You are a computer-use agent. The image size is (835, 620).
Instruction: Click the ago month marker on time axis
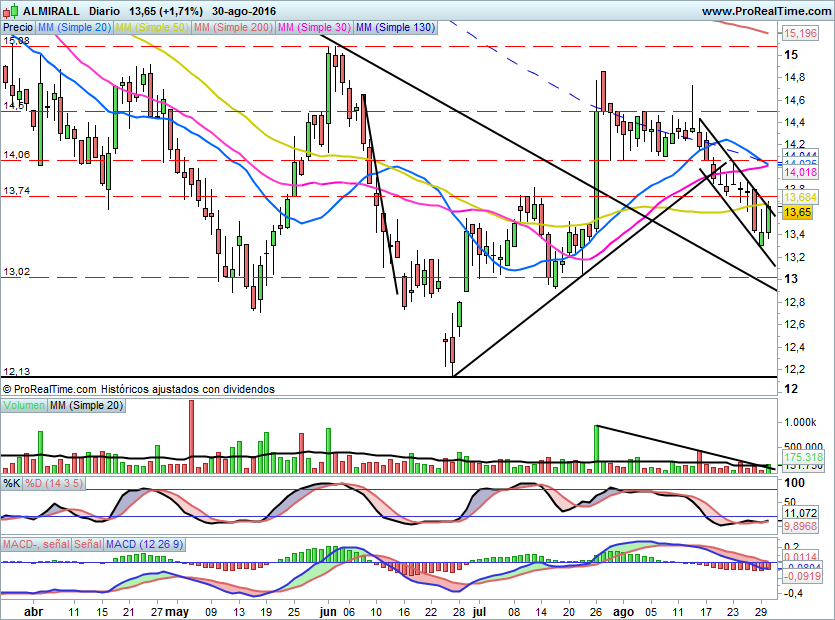[624, 612]
